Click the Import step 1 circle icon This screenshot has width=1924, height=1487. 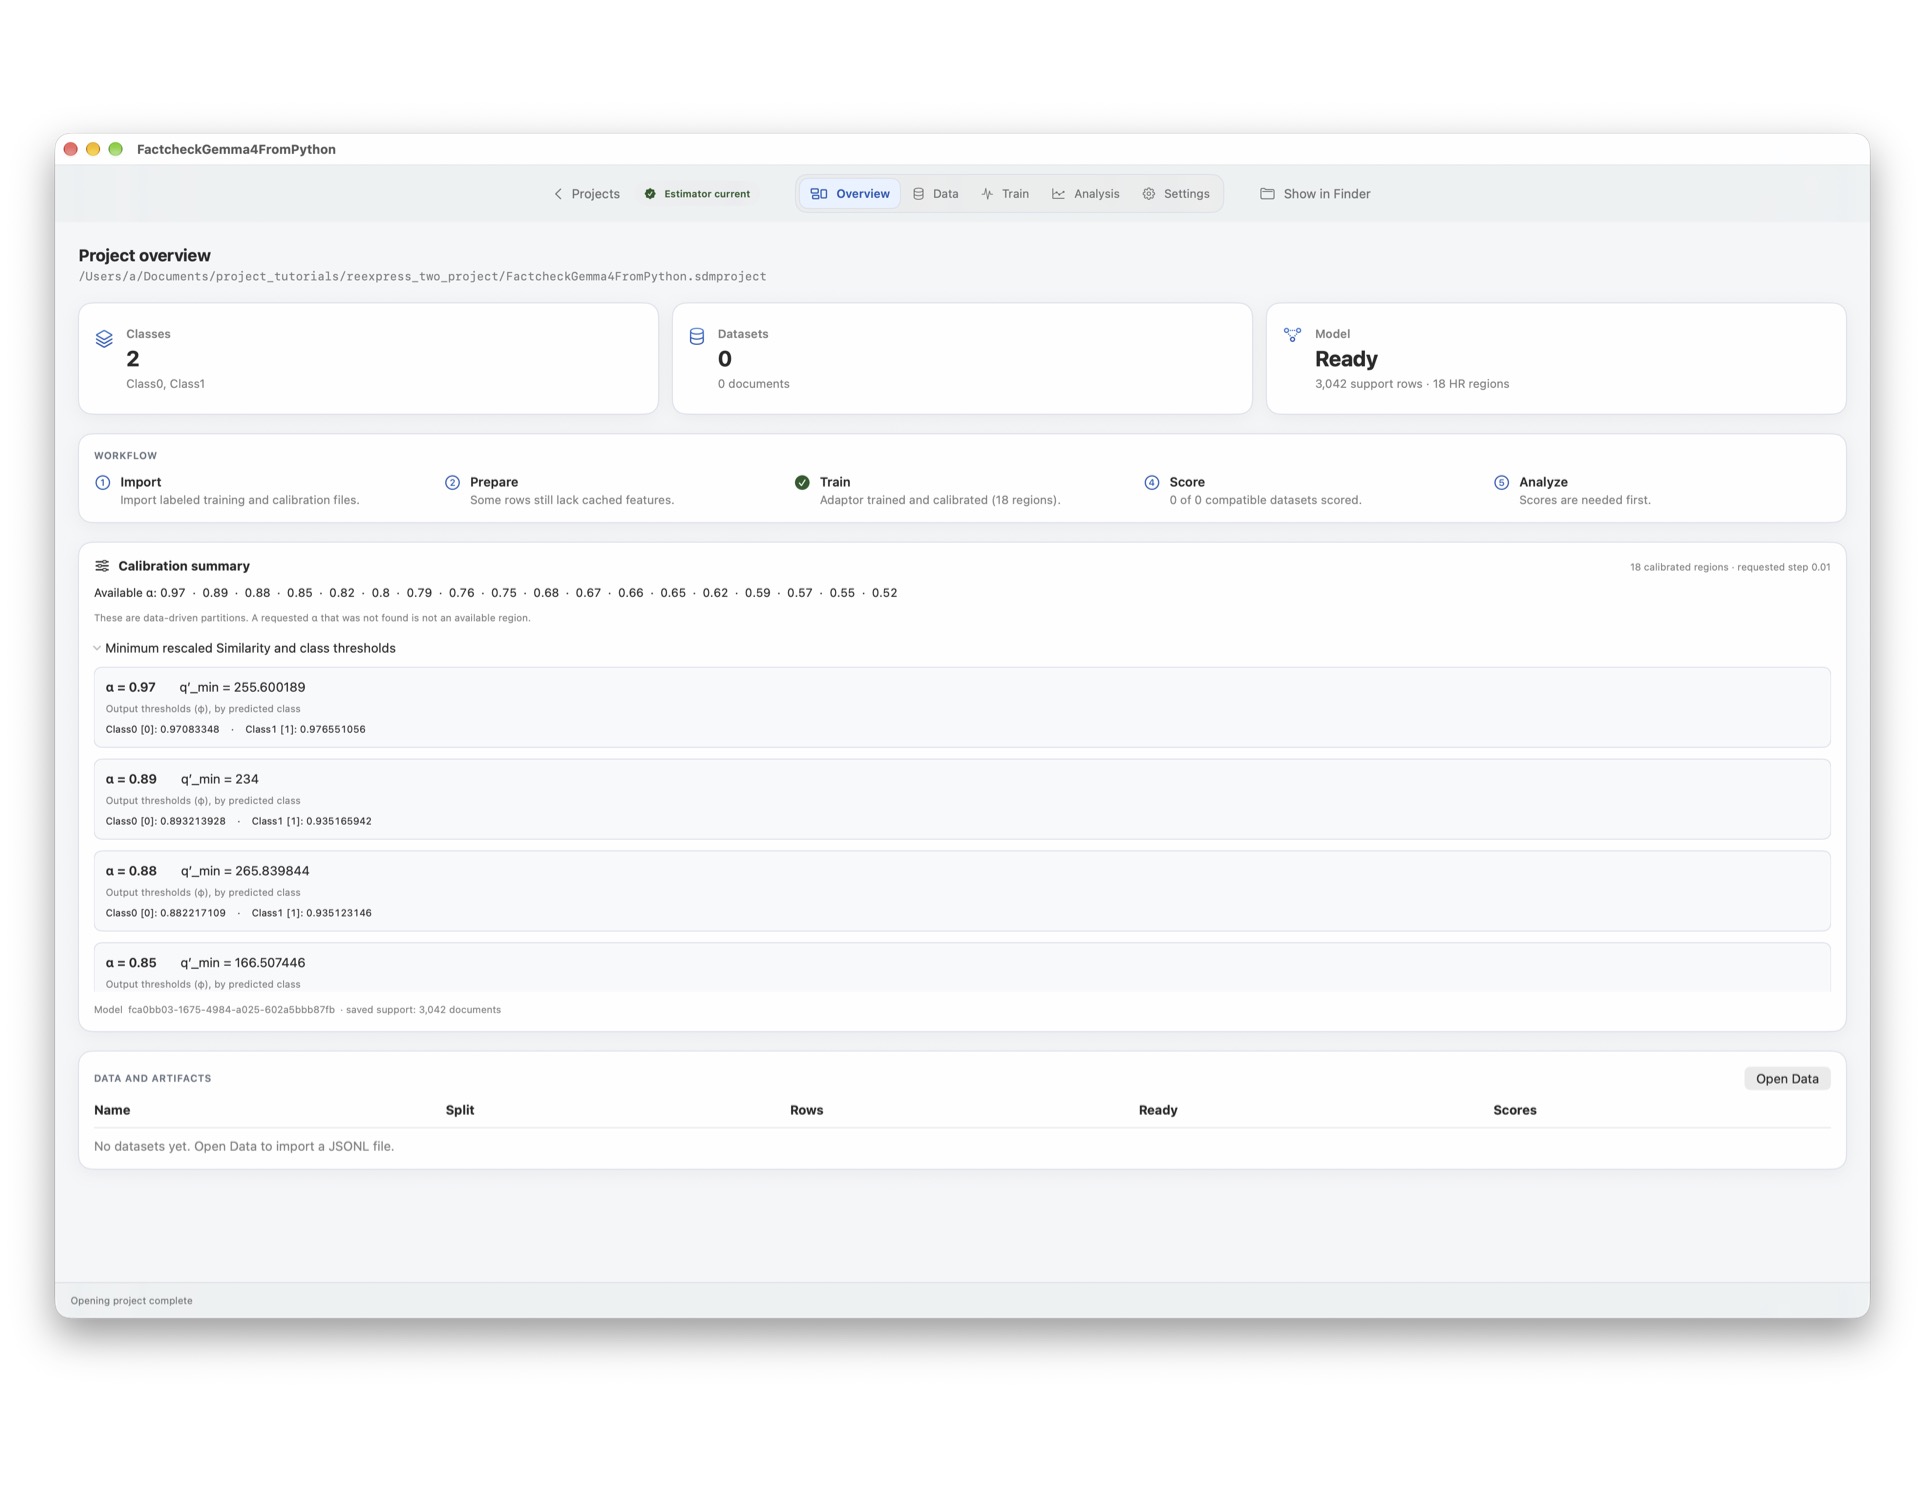click(103, 483)
